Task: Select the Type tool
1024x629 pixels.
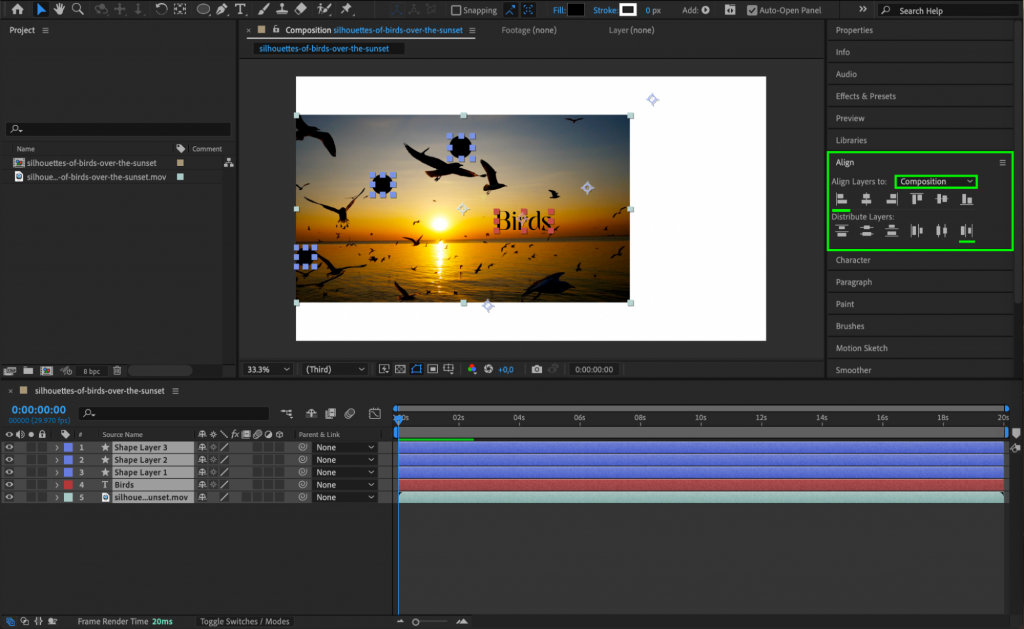Action: coord(239,9)
